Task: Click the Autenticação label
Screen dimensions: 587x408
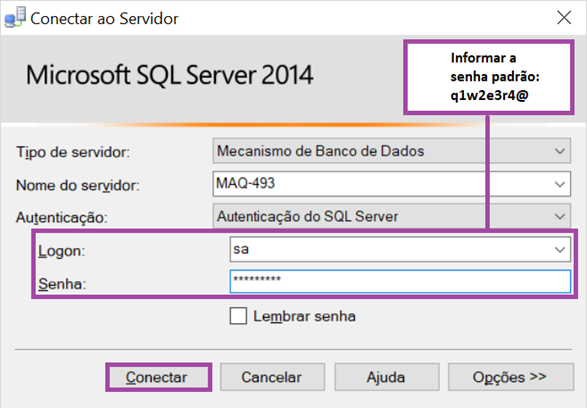Action: [x=61, y=217]
